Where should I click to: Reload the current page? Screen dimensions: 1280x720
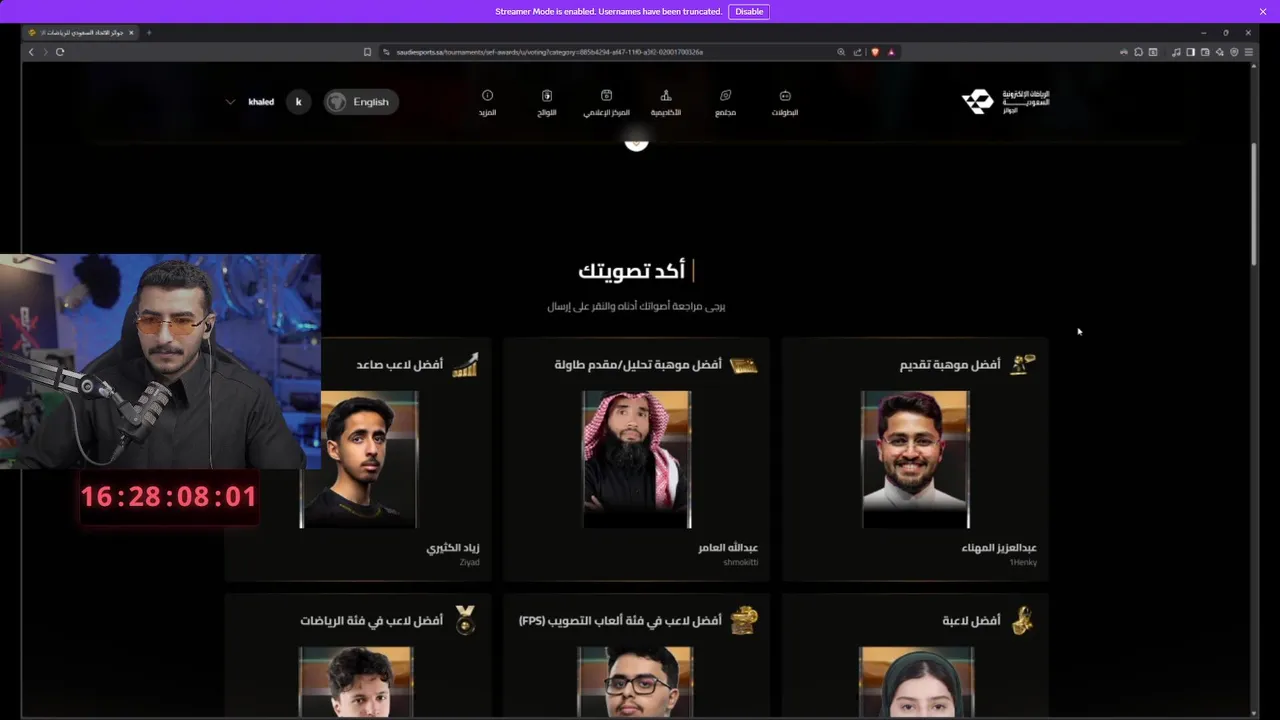[60, 52]
